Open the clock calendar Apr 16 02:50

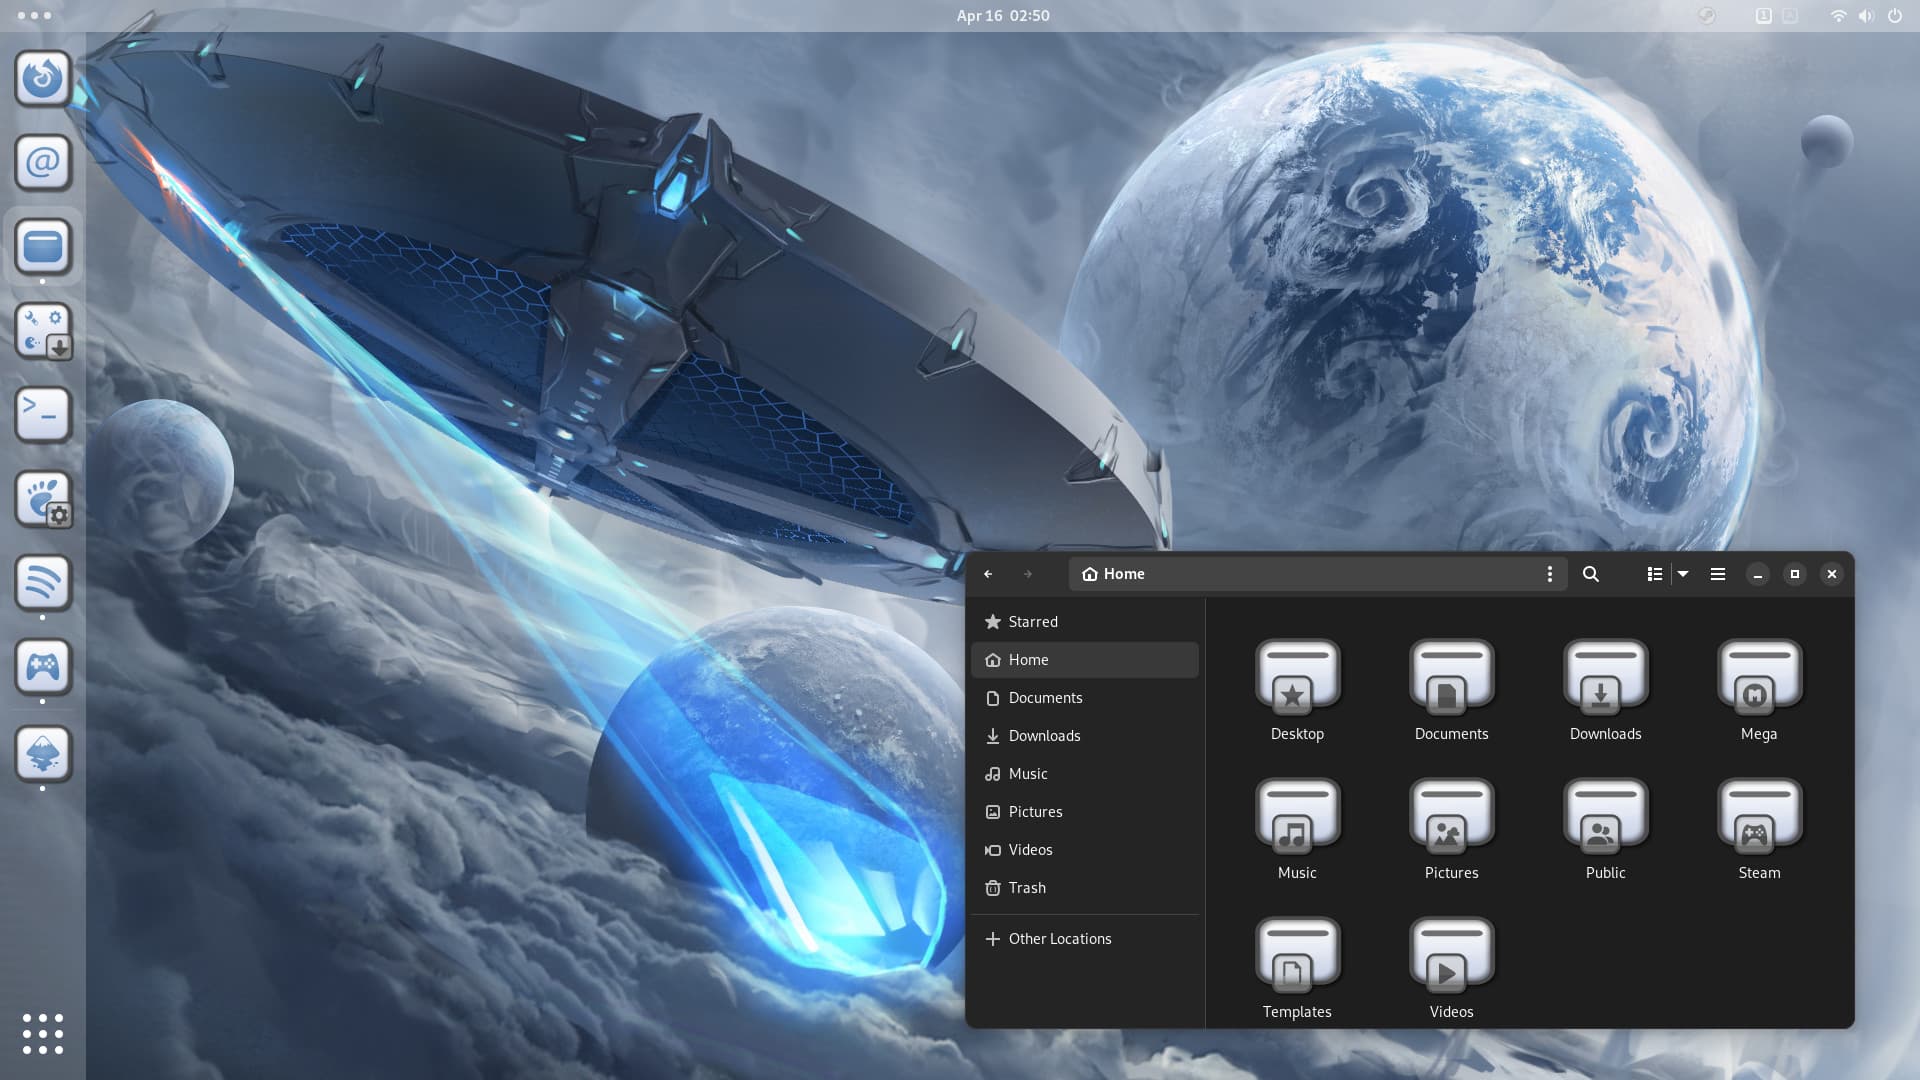pos(1003,15)
